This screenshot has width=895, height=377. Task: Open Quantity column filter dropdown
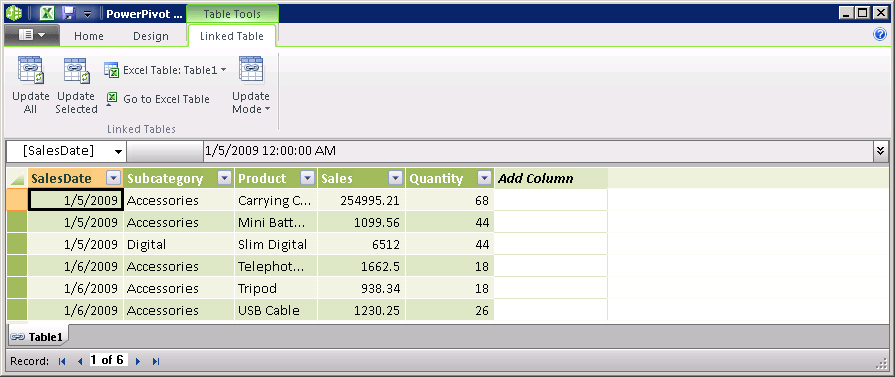coord(485,178)
